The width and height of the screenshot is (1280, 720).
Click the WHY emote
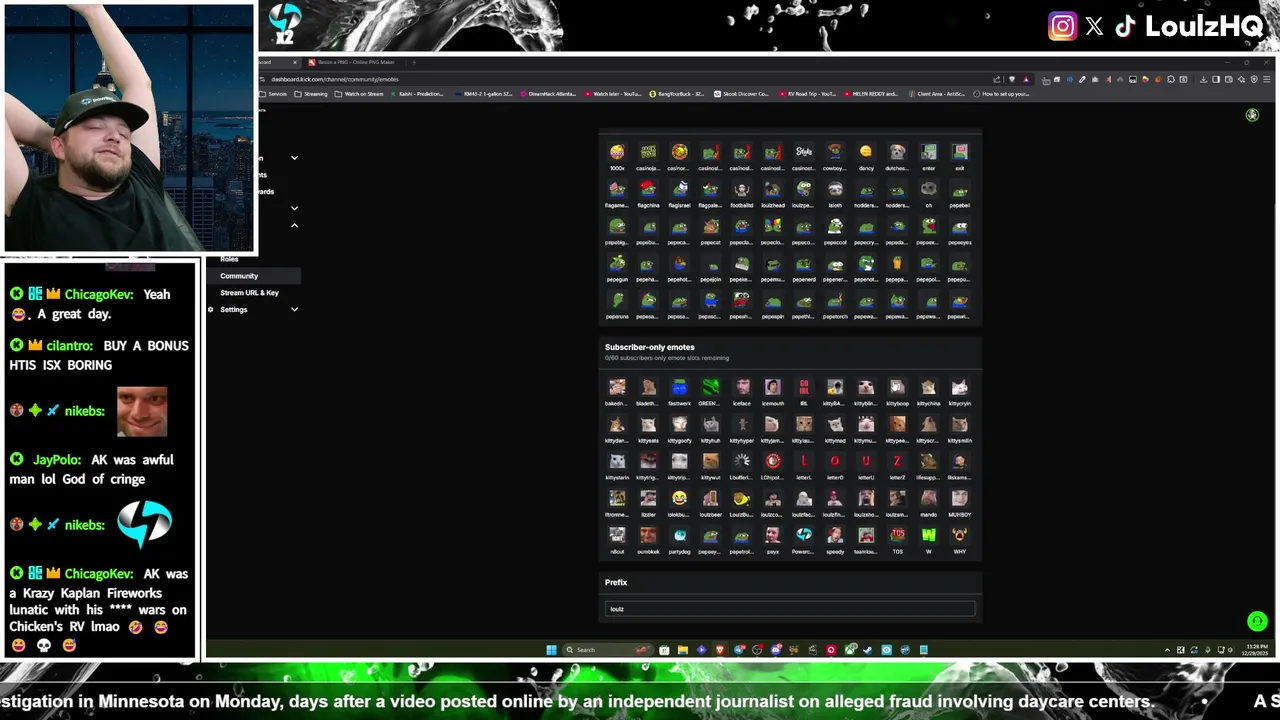tap(960, 536)
